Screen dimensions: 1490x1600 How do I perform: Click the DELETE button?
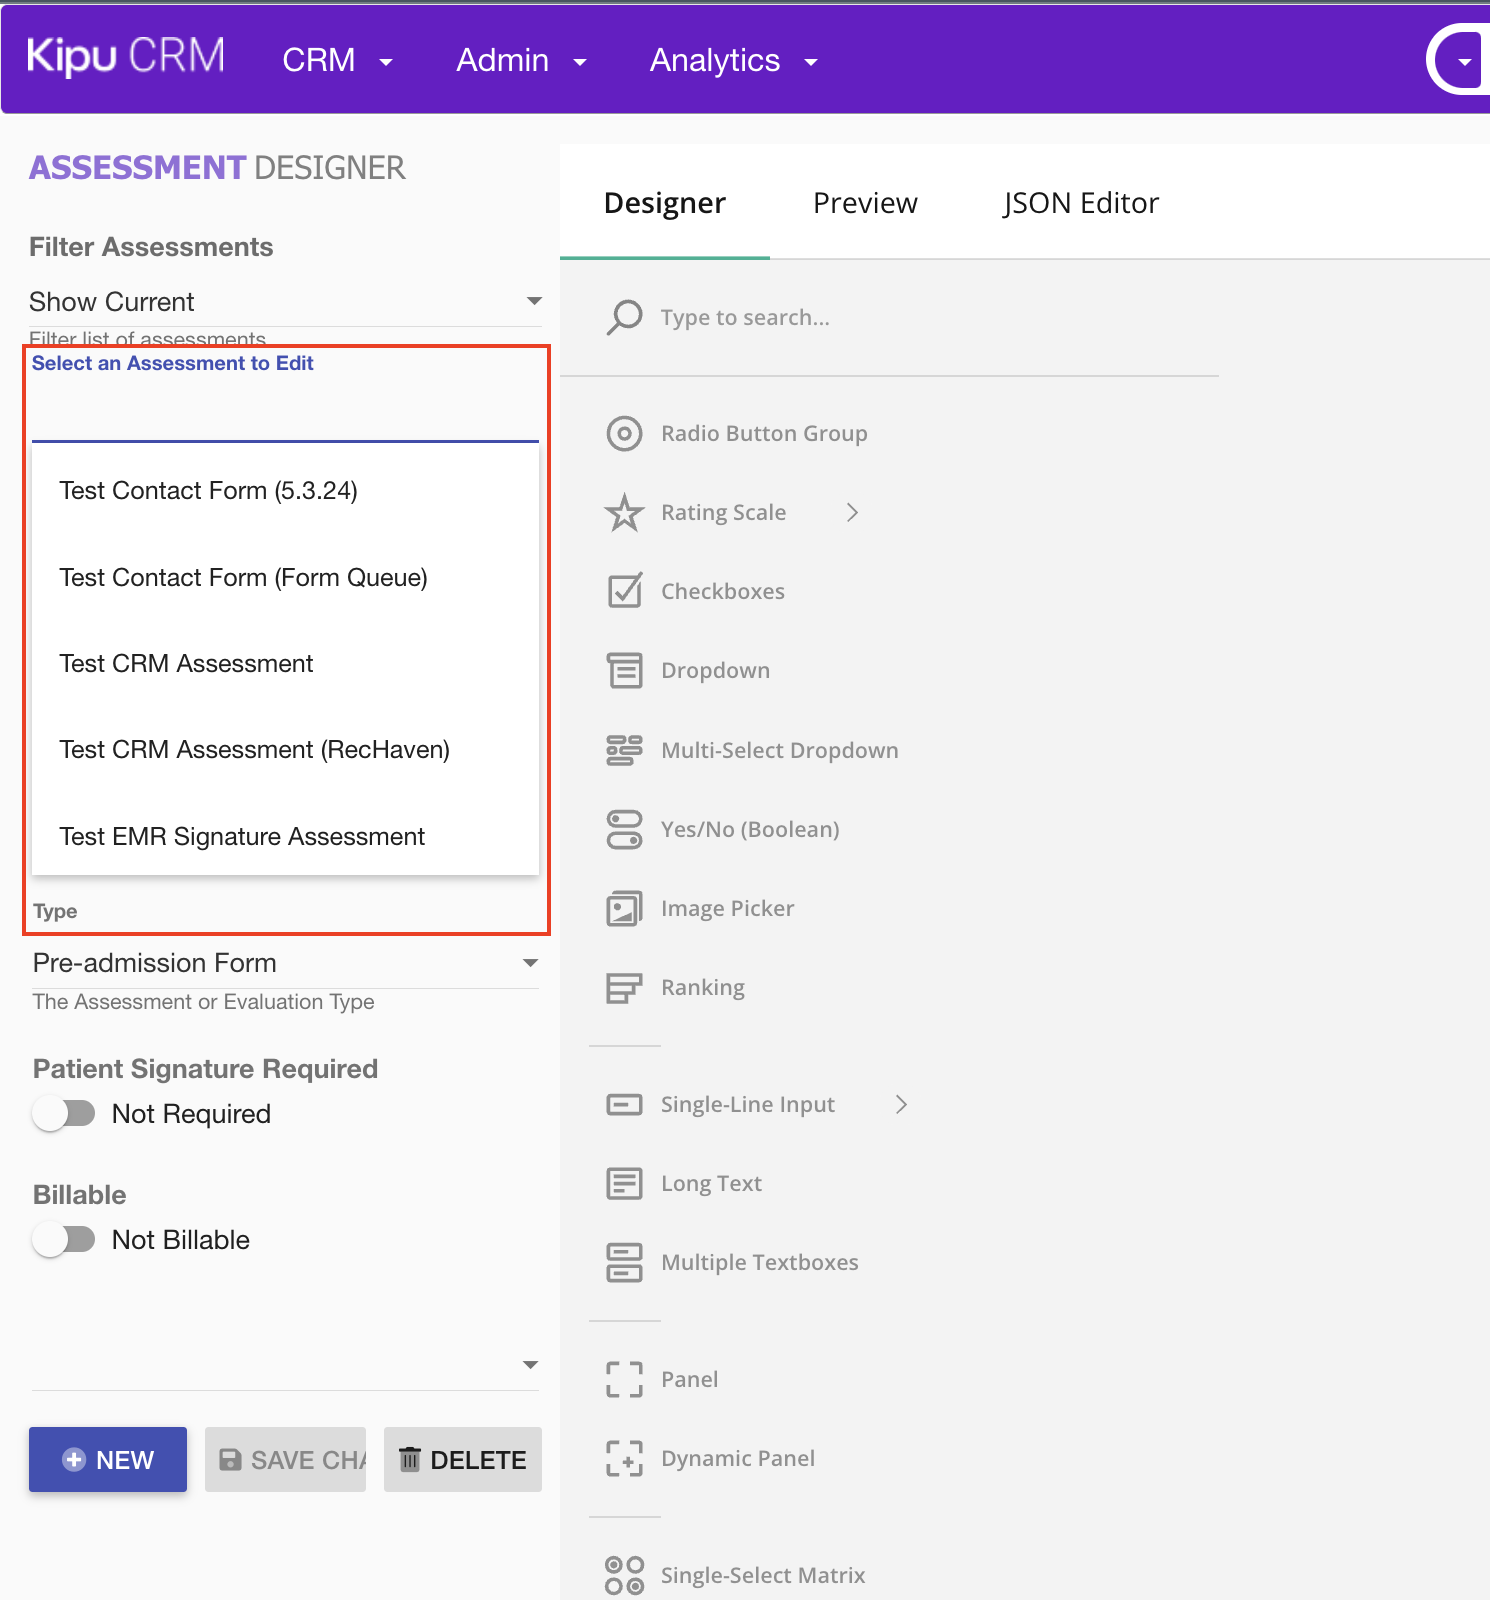click(x=463, y=1460)
